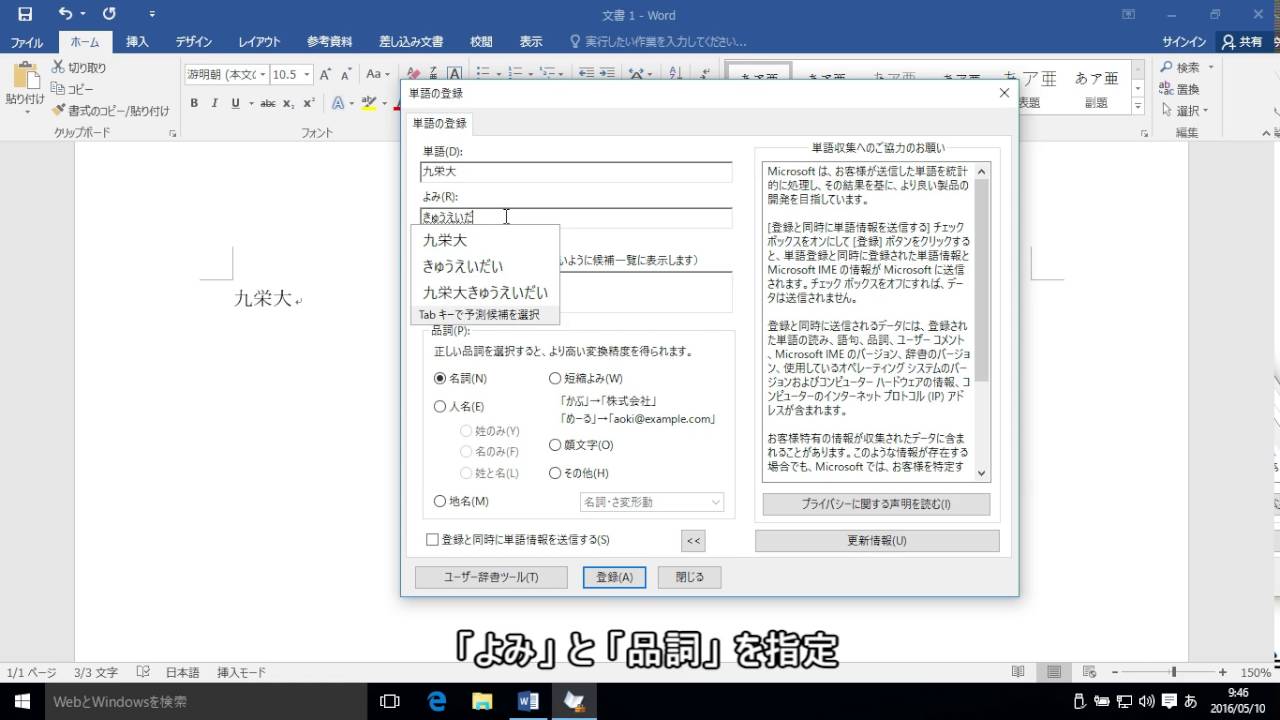Click the zoom in plus button
The image size is (1280, 720).
pos(1223,672)
